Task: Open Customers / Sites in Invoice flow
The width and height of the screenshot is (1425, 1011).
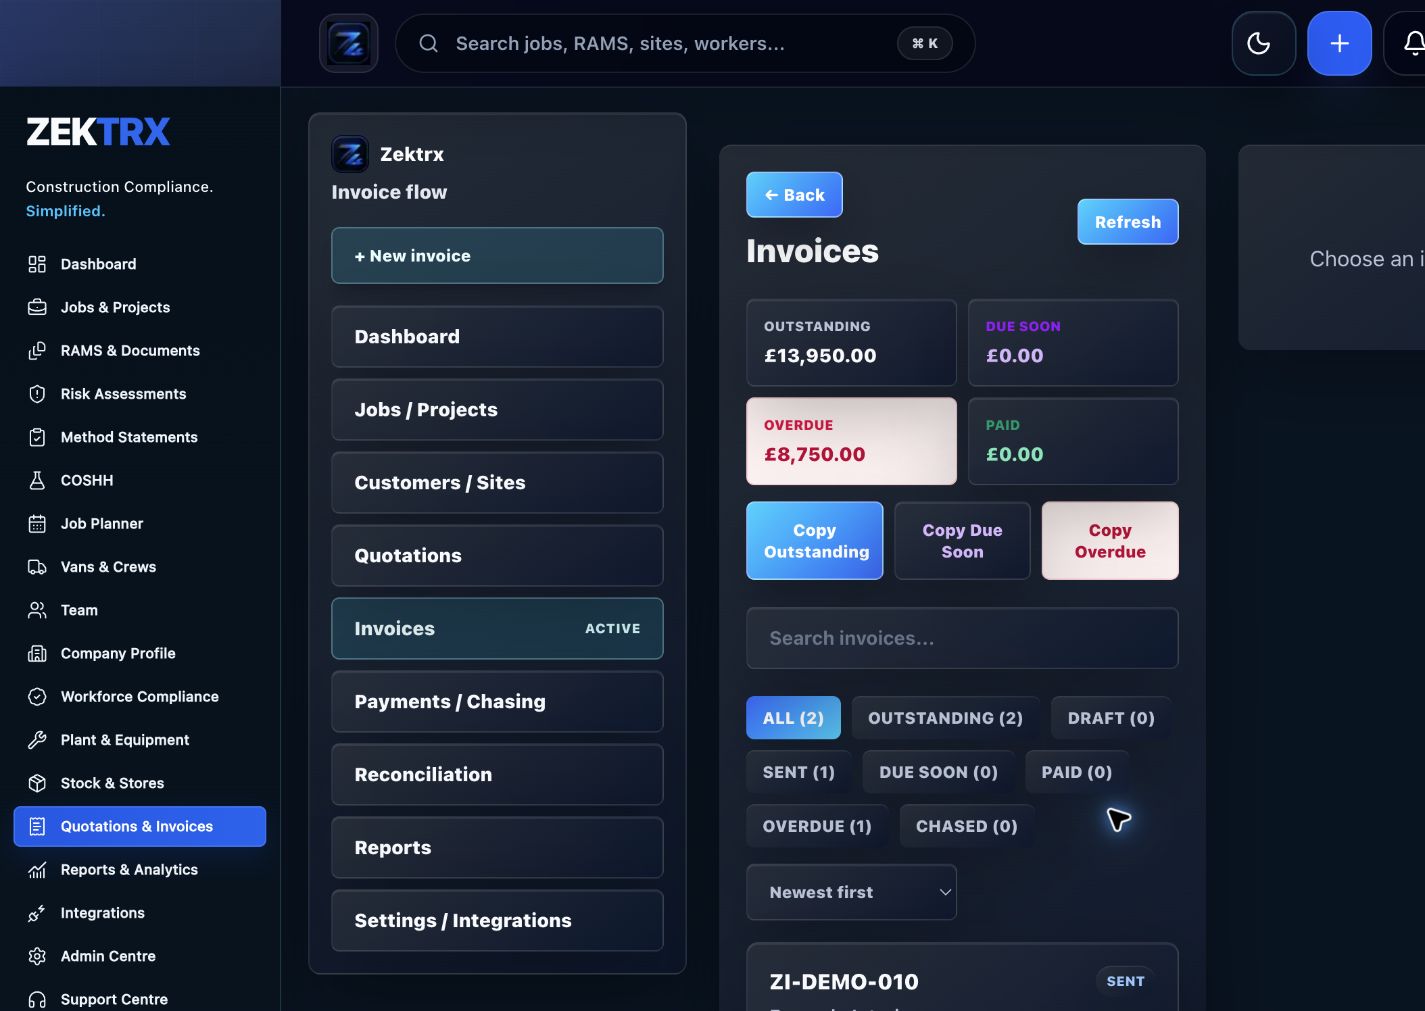Action: click(x=497, y=483)
